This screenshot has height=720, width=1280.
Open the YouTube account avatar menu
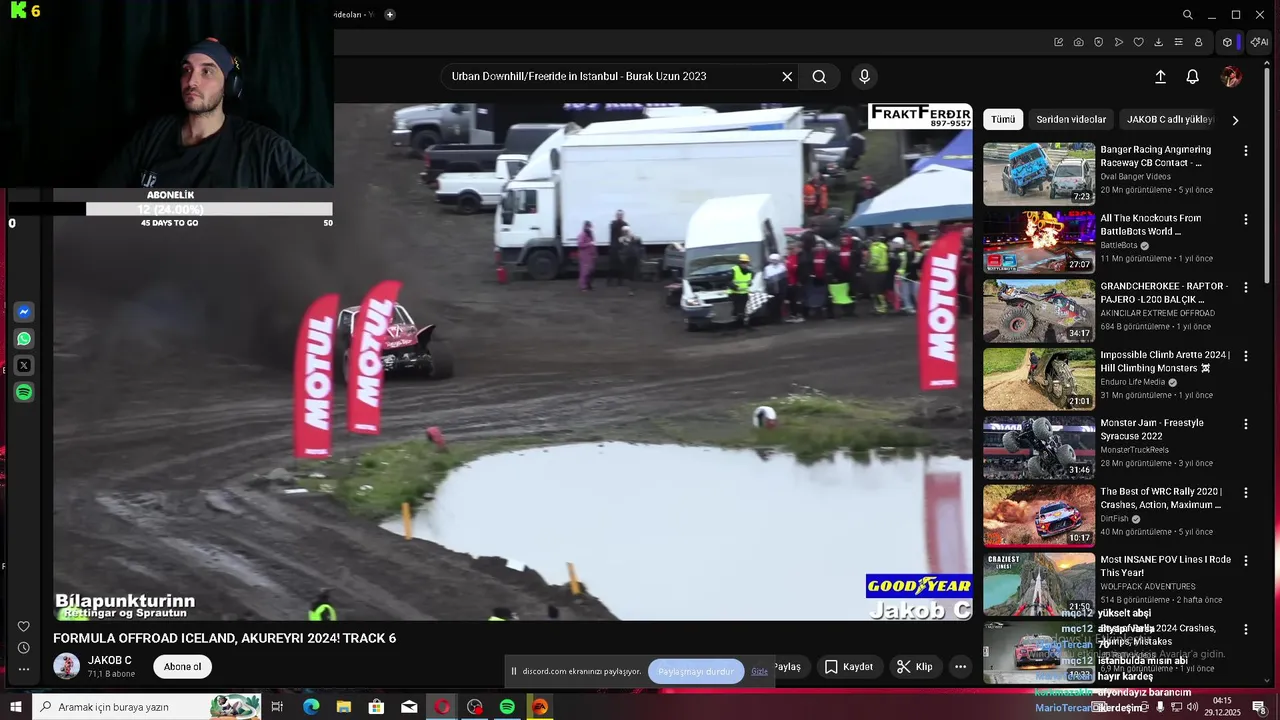point(1231,77)
